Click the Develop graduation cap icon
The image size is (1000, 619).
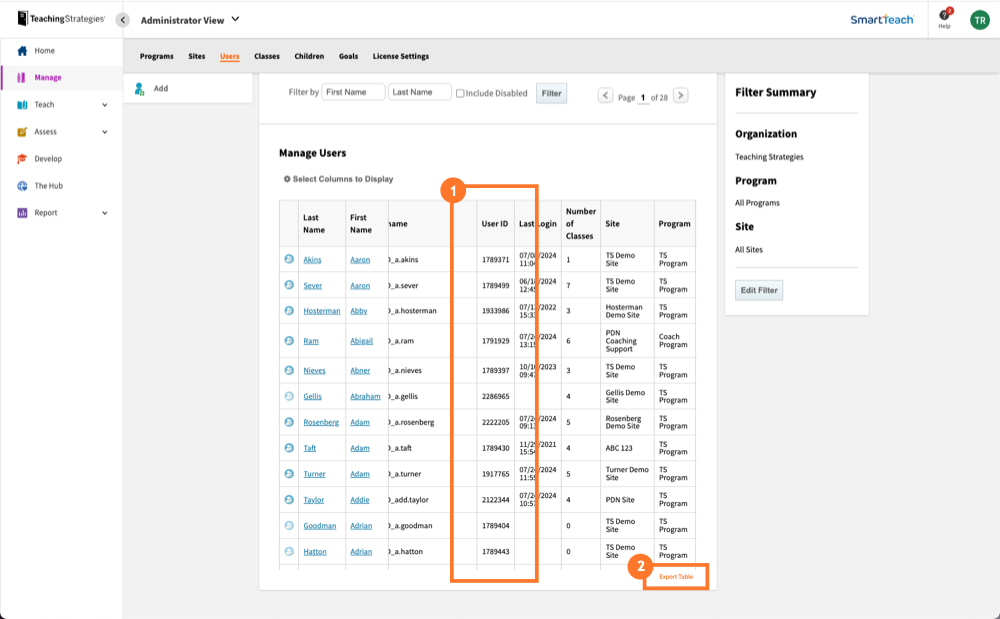click(22, 158)
